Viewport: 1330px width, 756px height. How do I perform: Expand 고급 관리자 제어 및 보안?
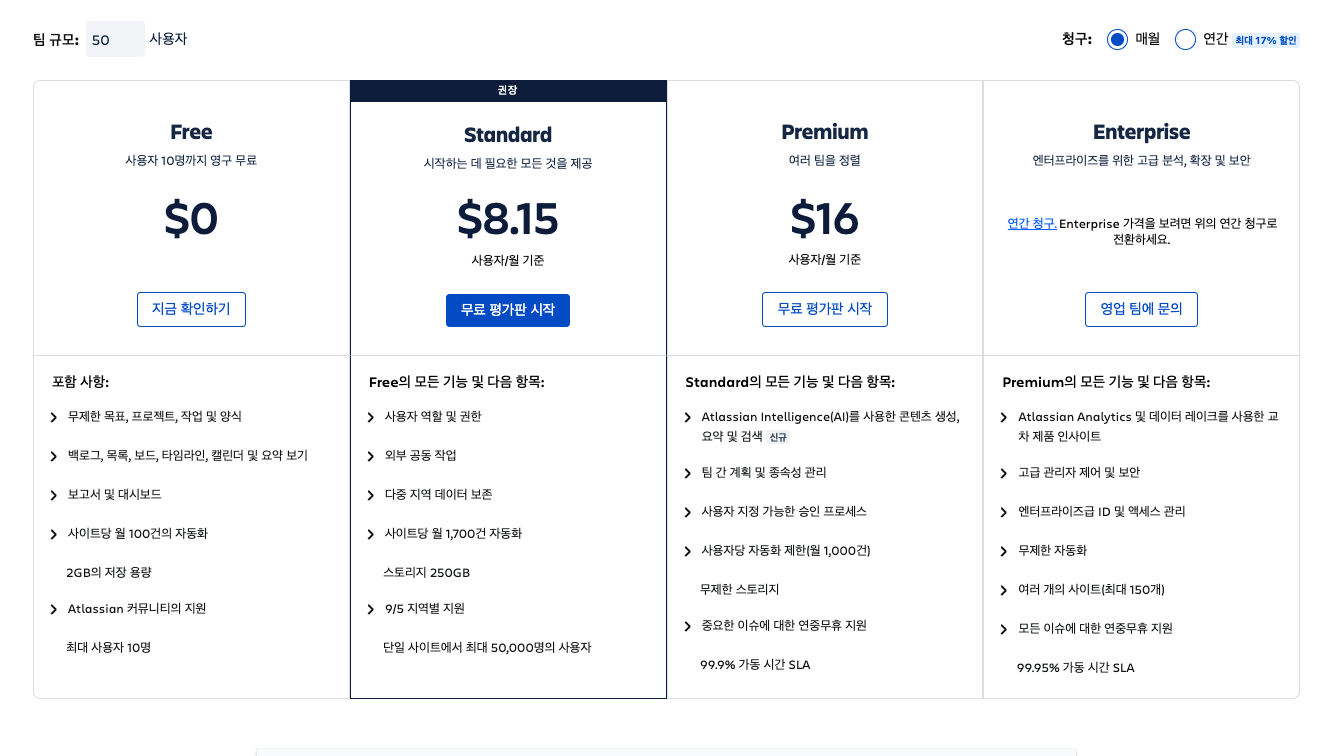(x=1078, y=473)
